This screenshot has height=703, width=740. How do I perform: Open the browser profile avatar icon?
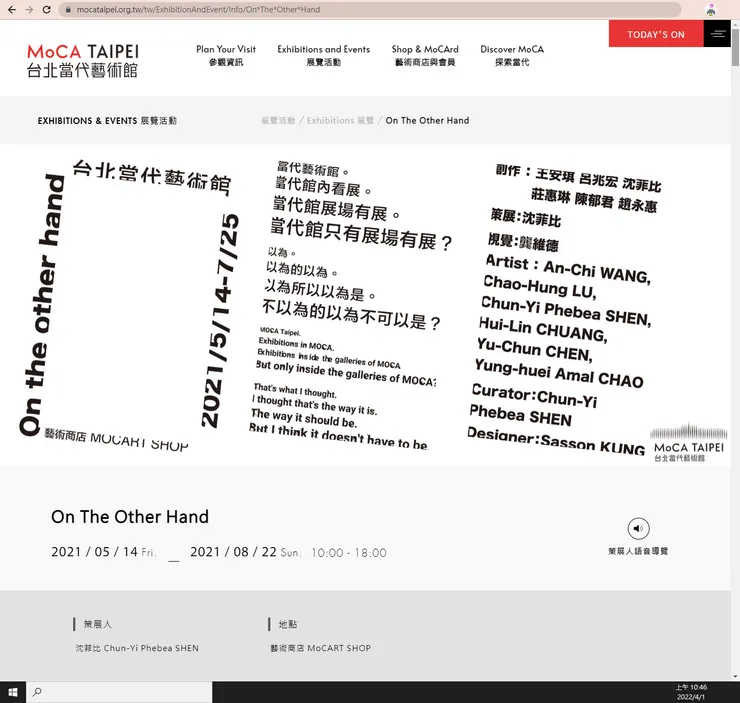point(711,9)
